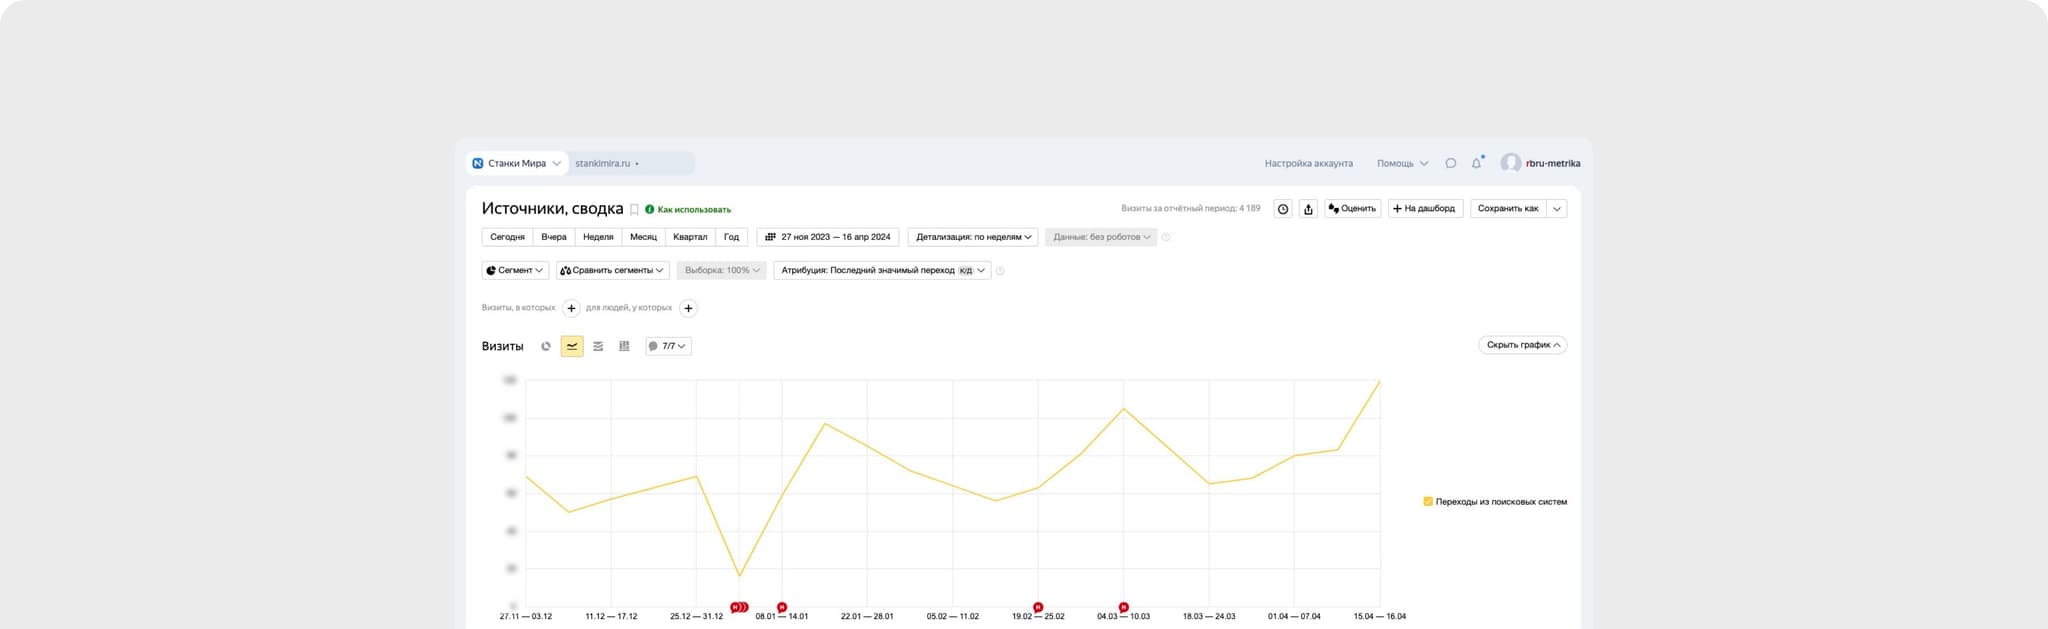Screen dimensions: 2048x629
Task: Switch to the column chart view
Action: (x=624, y=346)
